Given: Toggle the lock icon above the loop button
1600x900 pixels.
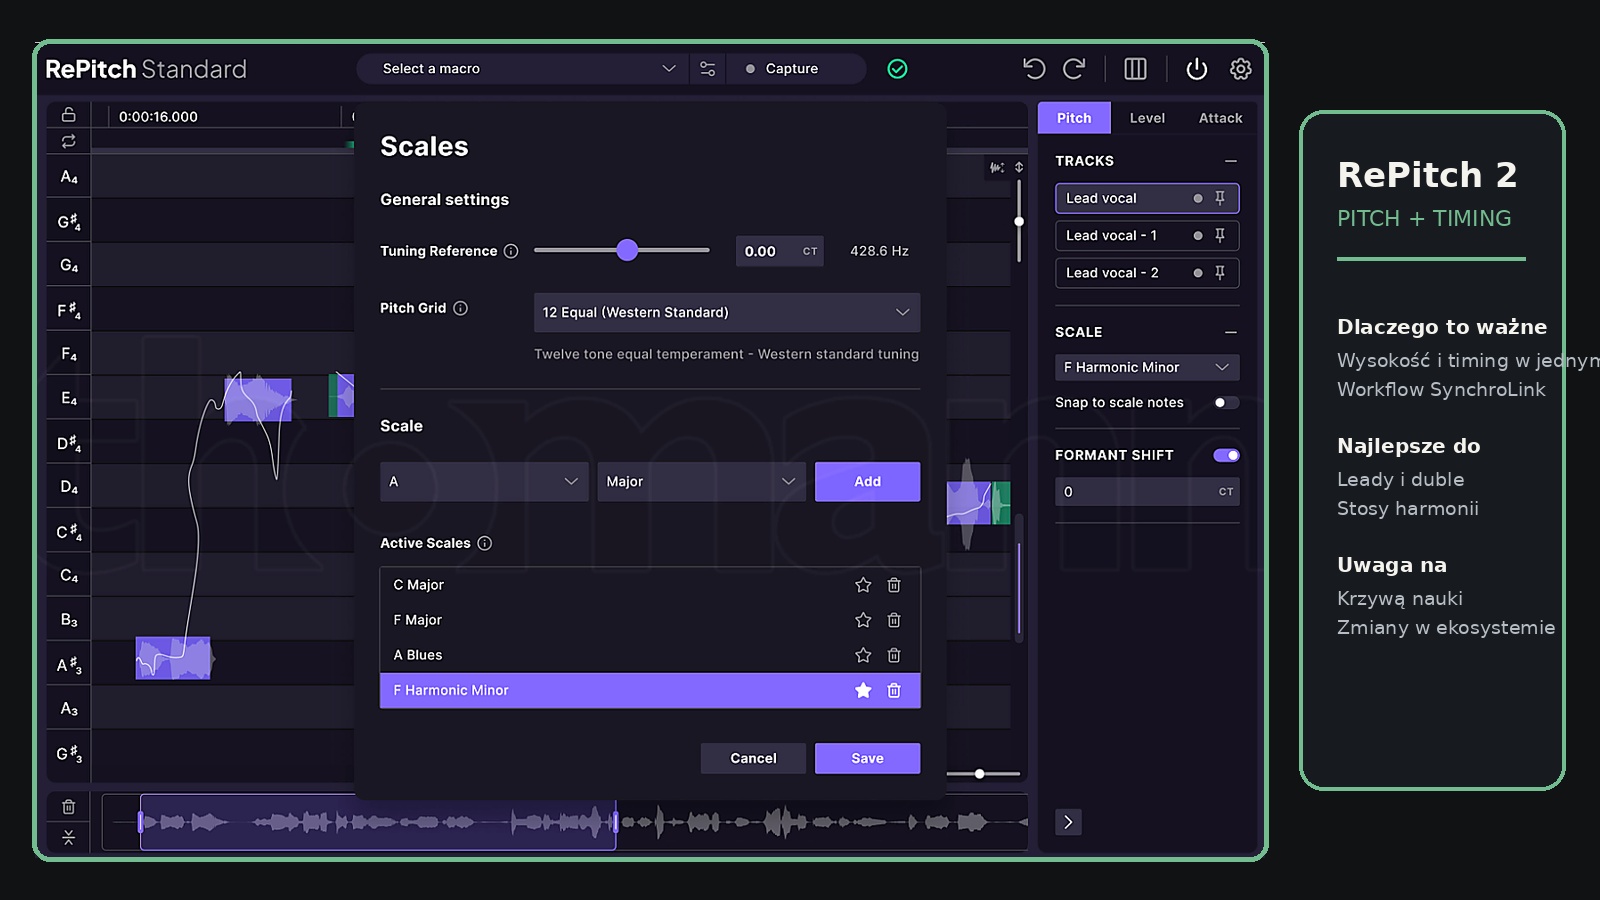Looking at the screenshot, I should pyautogui.click(x=68, y=114).
